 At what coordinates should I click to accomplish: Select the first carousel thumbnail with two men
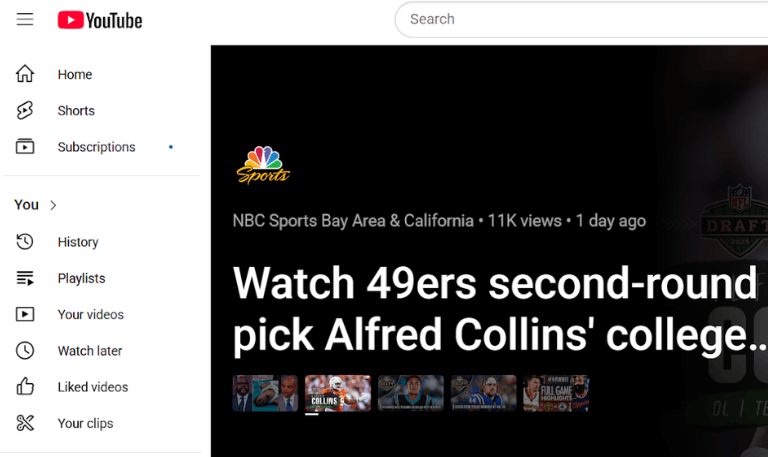click(265, 393)
